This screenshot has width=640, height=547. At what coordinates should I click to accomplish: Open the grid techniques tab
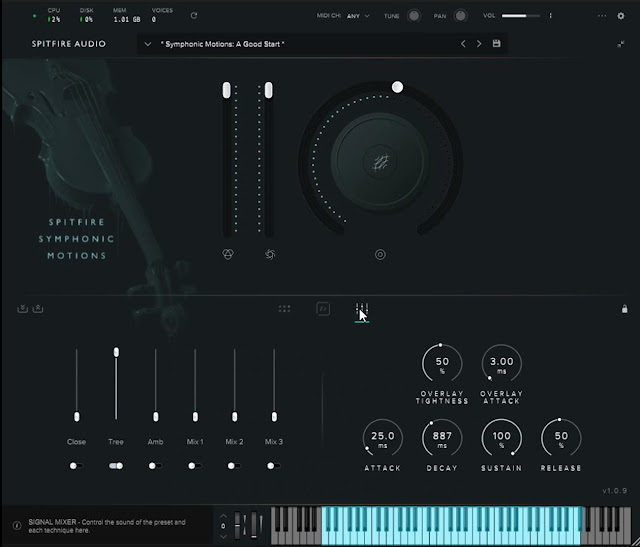(284, 309)
